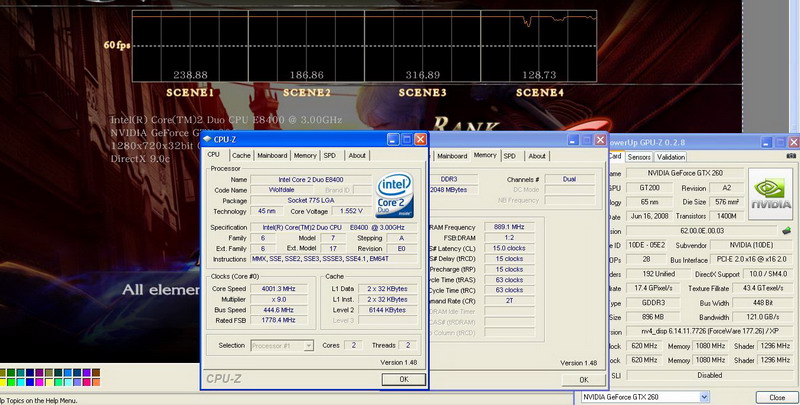Click the Core Voltage value 1.552 V
The height and width of the screenshot is (405, 800).
pos(351,211)
